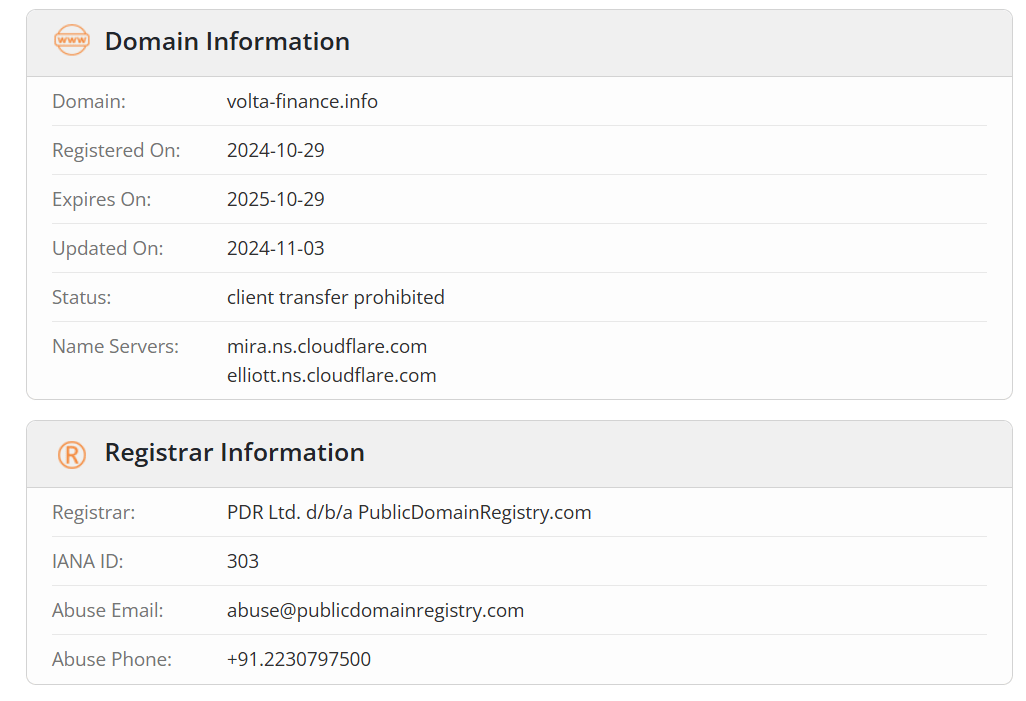
Task: Click the abuse@publicdomainregistry.com email
Action: 375,611
